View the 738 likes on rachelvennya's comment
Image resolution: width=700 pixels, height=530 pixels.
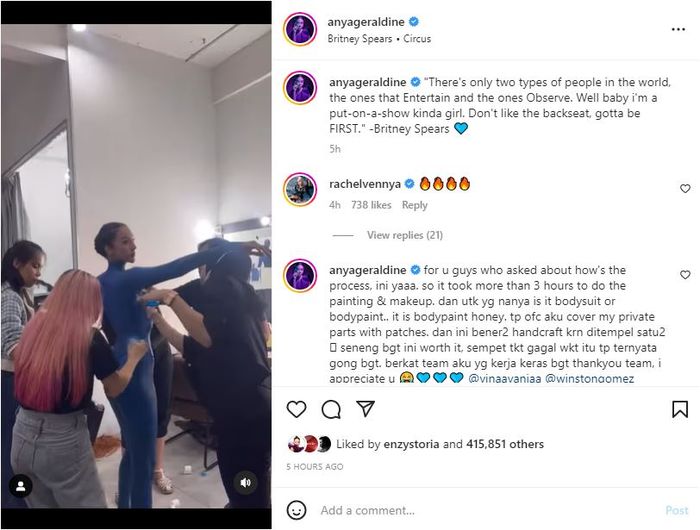[x=371, y=205]
